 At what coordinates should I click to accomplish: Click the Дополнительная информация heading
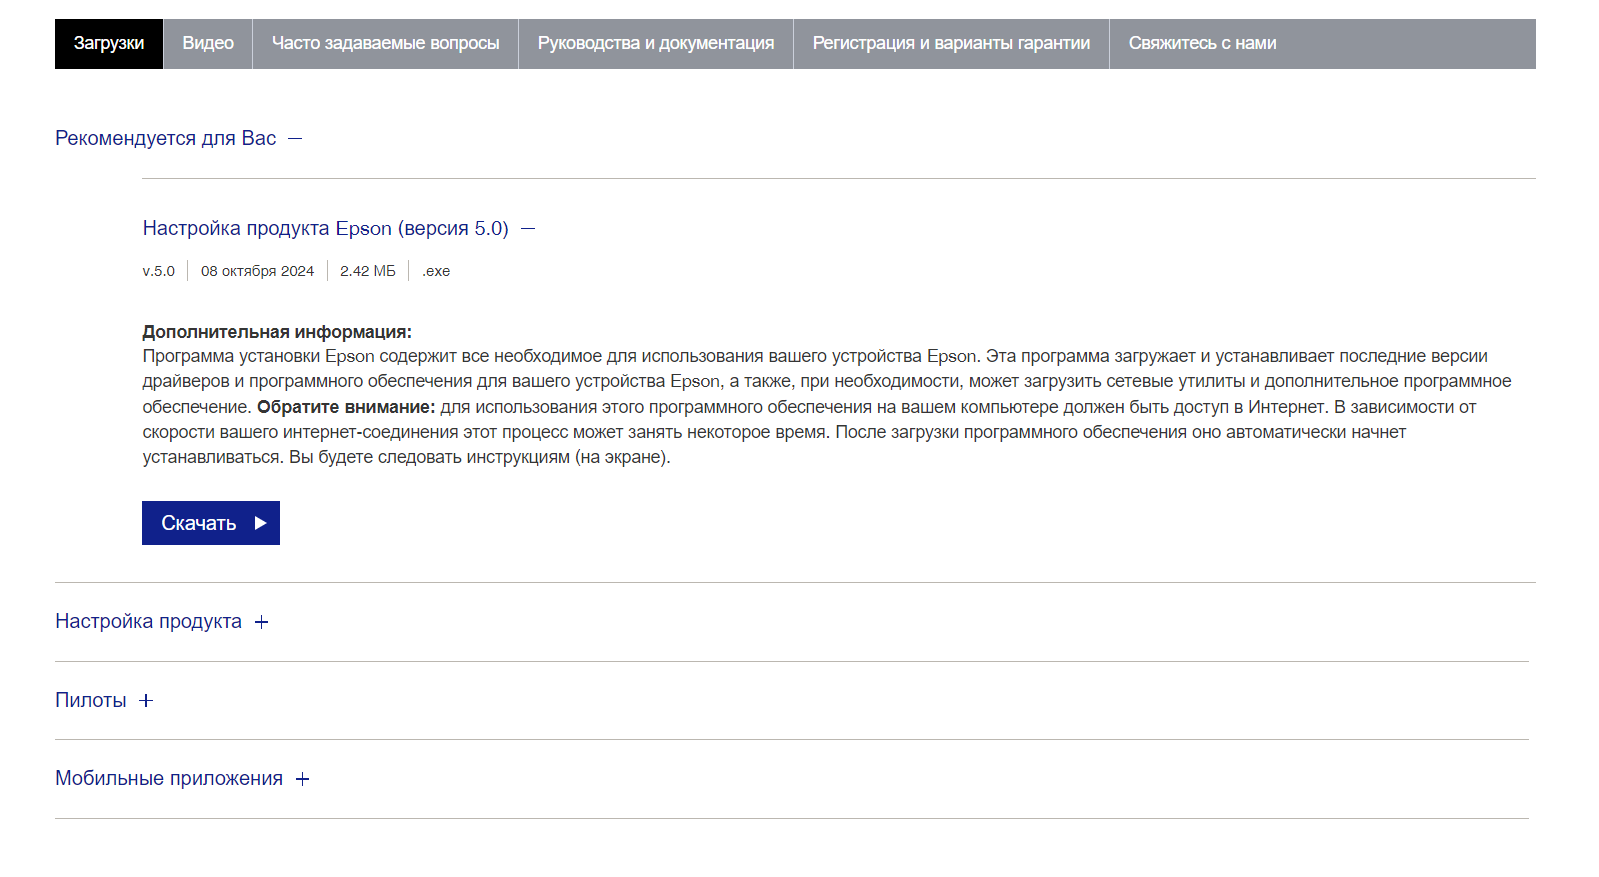tap(277, 332)
